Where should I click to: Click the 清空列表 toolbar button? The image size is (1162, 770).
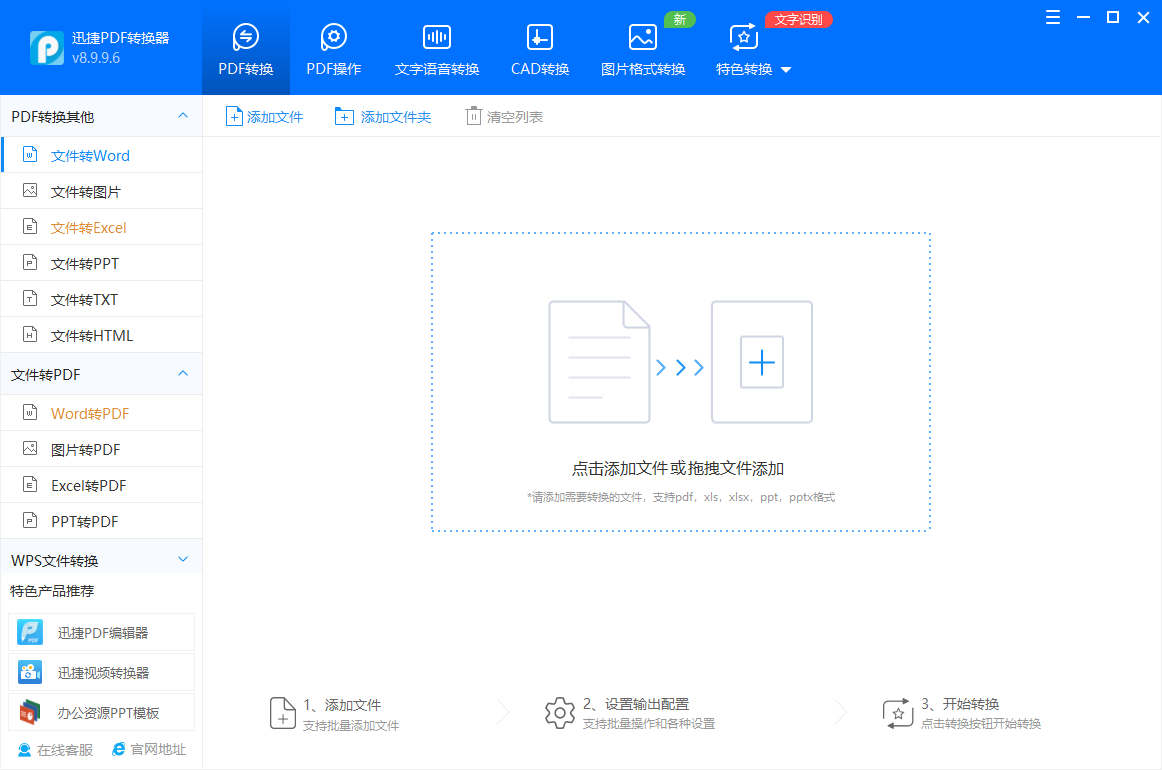(x=503, y=115)
